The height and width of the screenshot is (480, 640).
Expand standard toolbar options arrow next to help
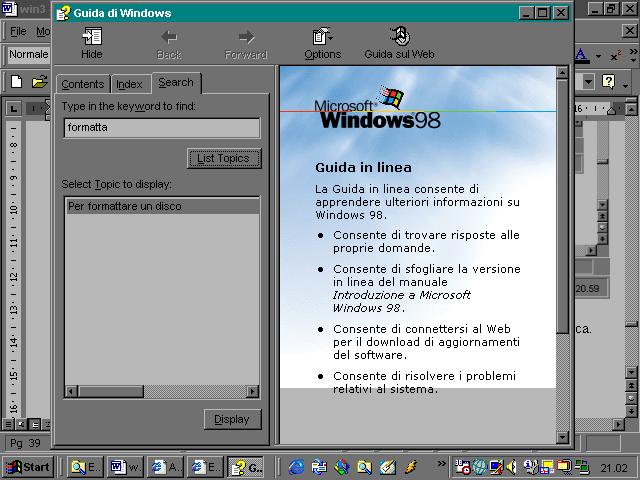click(626, 85)
